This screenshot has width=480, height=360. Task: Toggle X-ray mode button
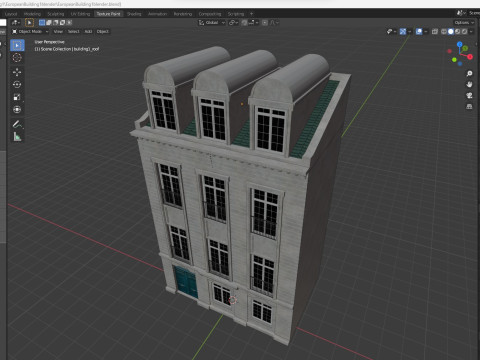pyautogui.click(x=435, y=31)
